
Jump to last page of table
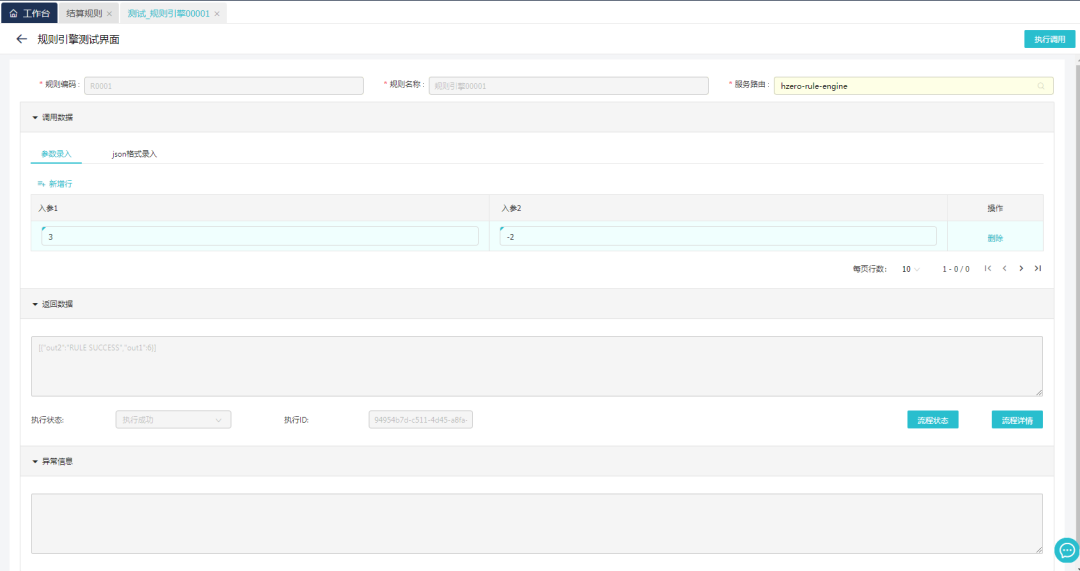1038,268
